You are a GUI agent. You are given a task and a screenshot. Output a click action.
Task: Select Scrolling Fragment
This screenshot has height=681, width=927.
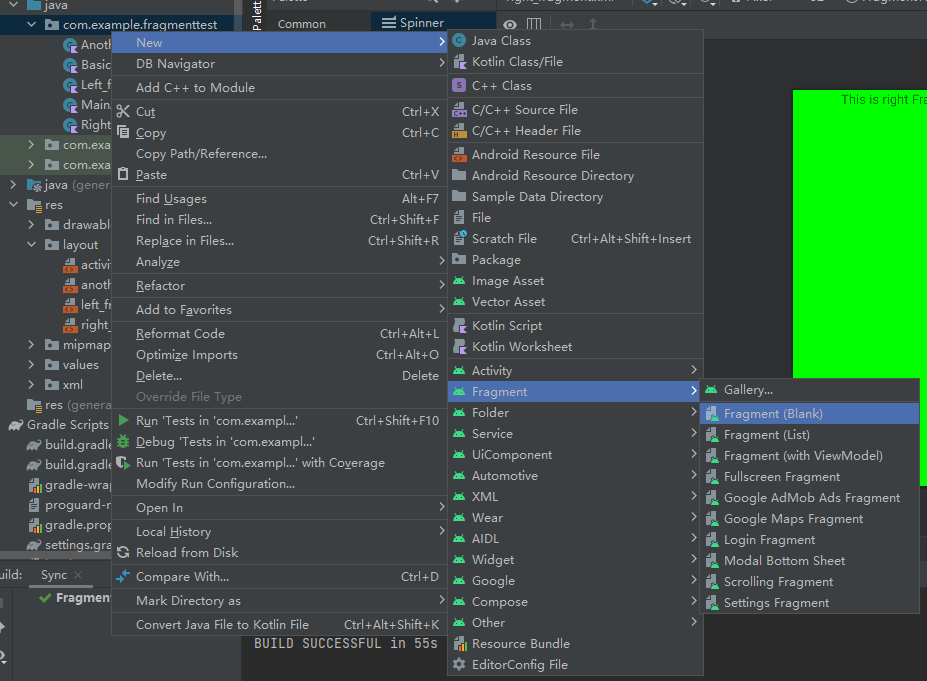coord(809,582)
